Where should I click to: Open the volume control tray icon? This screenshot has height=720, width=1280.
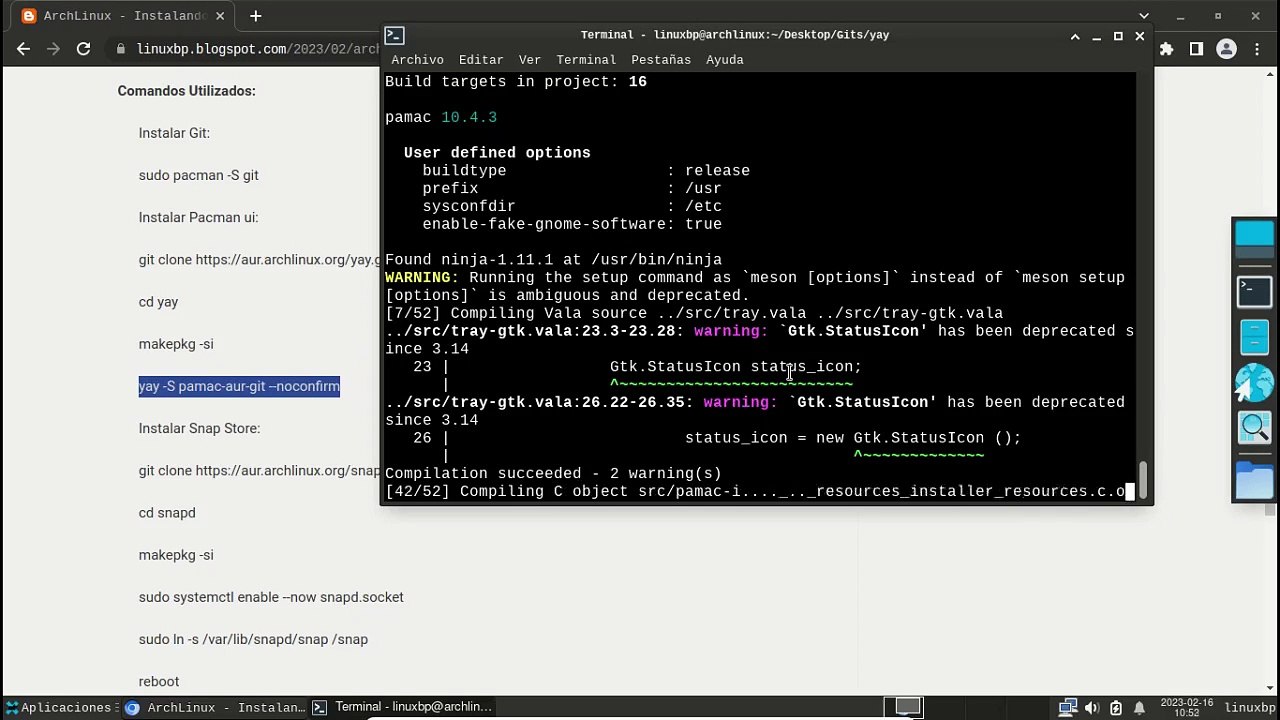(1092, 707)
